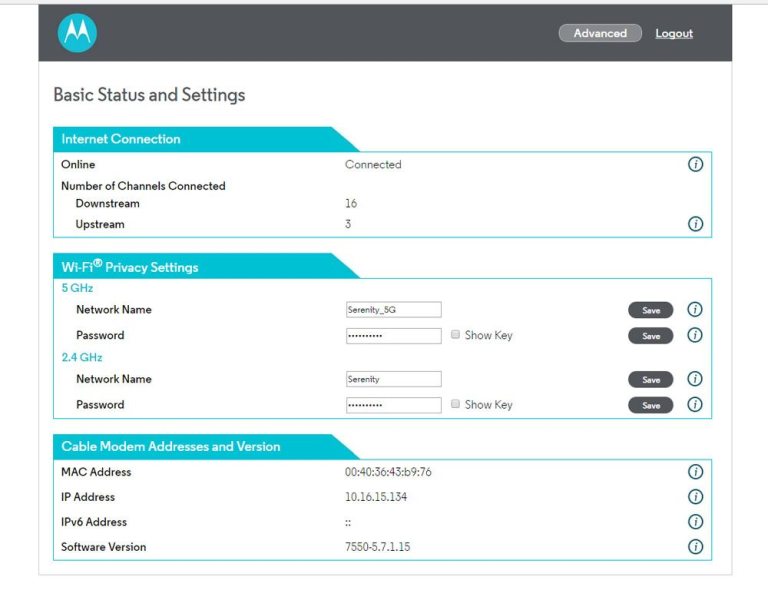
Task: Switch to the Advanced settings page
Action: tap(600, 33)
